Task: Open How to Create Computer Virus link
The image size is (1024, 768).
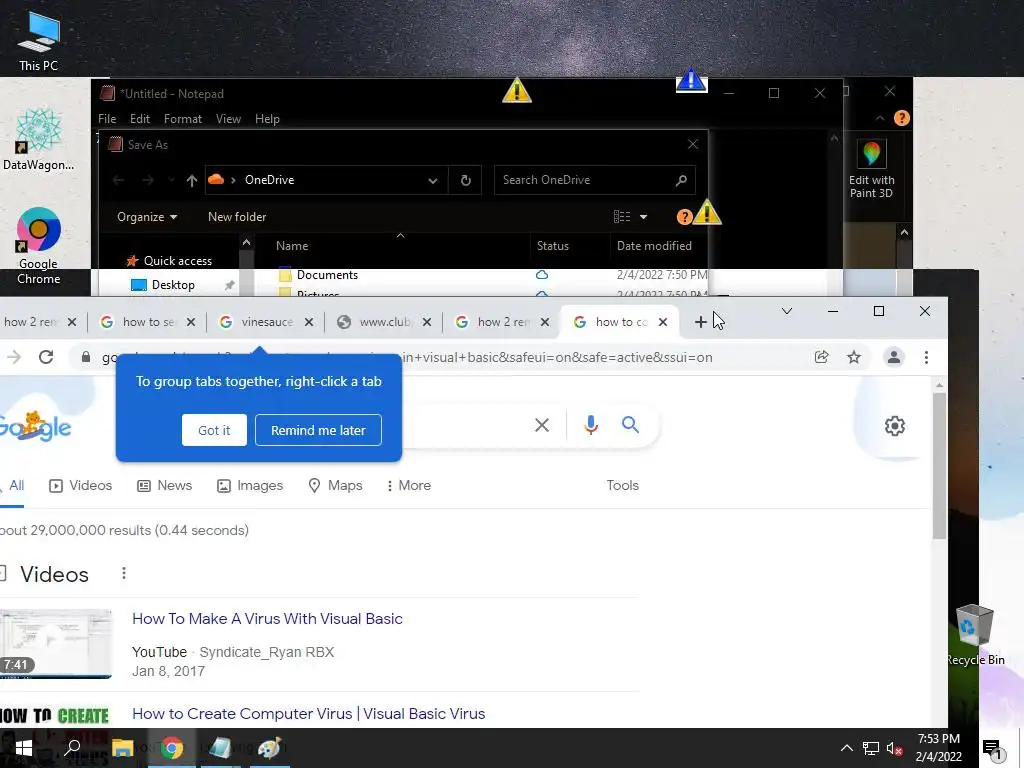Action: pyautogui.click(x=308, y=714)
